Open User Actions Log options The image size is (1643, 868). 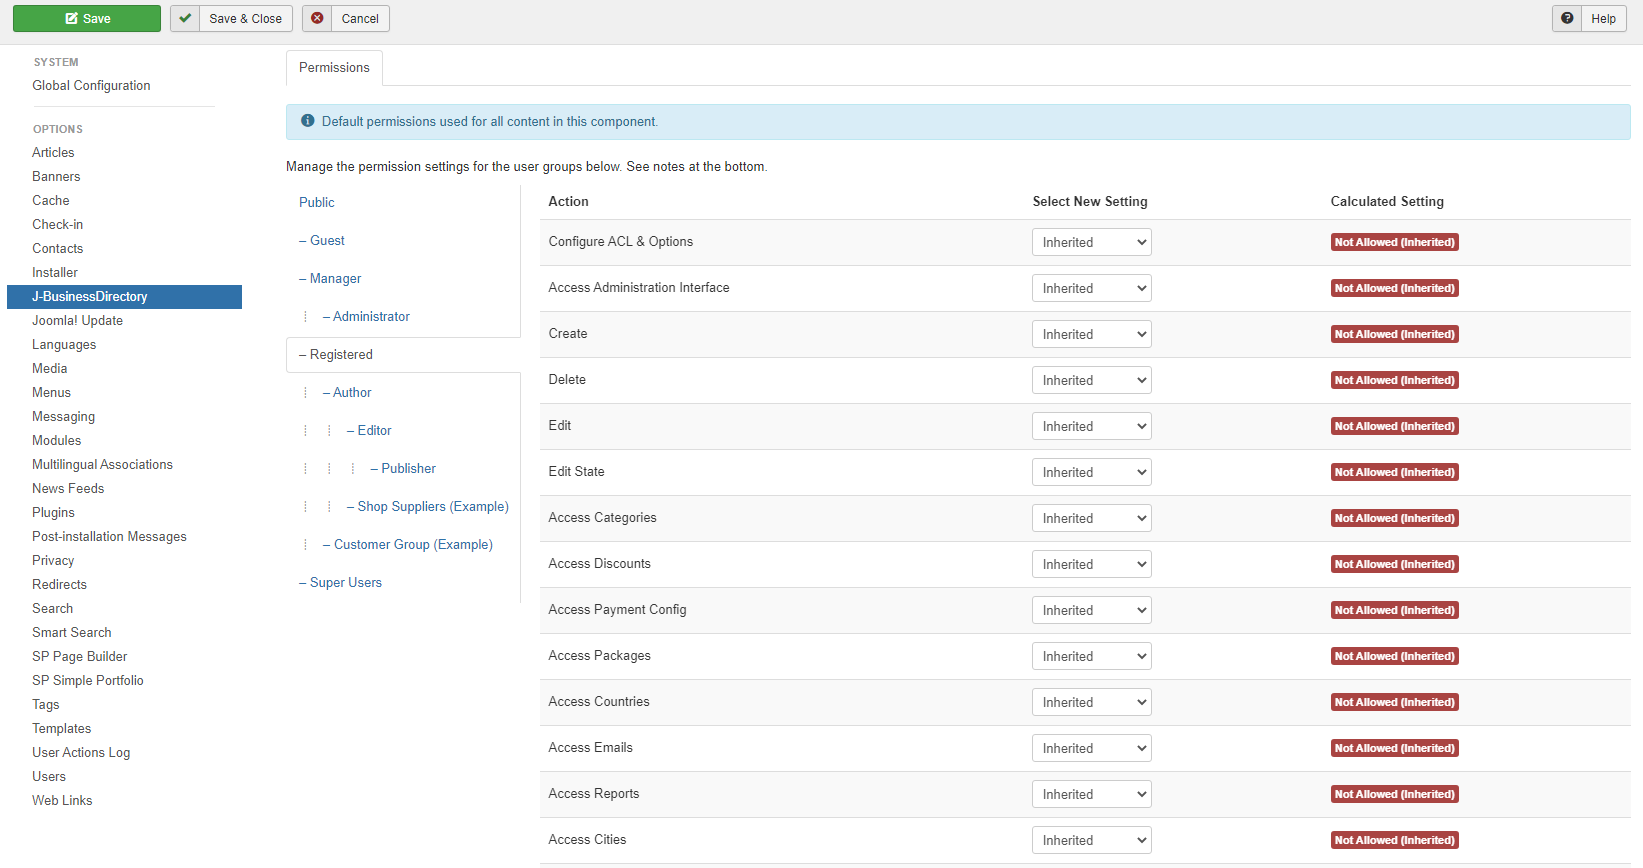[81, 753]
